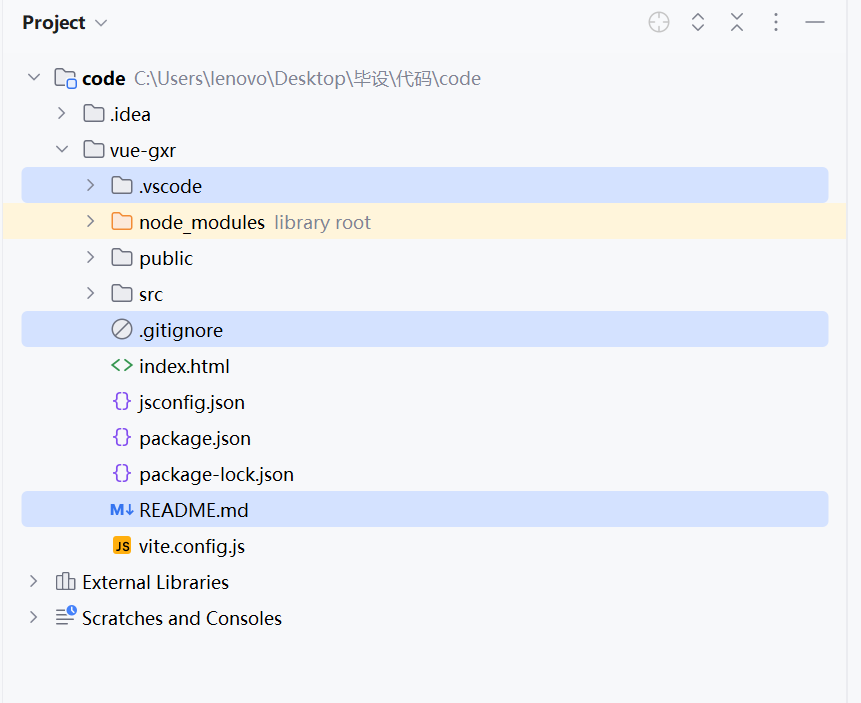Click the Select Opened File crosshair icon
The width and height of the screenshot is (861, 703).
[x=659, y=22]
